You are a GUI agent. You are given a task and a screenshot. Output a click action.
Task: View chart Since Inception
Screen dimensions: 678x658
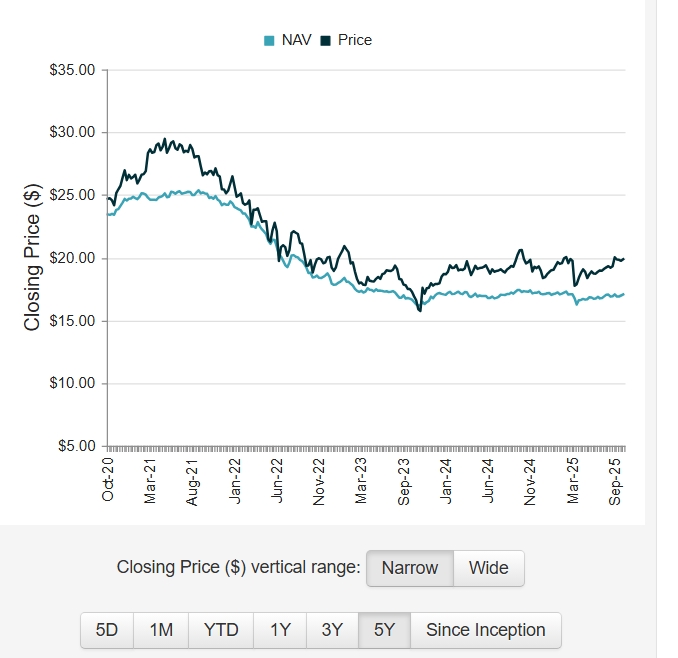point(485,630)
